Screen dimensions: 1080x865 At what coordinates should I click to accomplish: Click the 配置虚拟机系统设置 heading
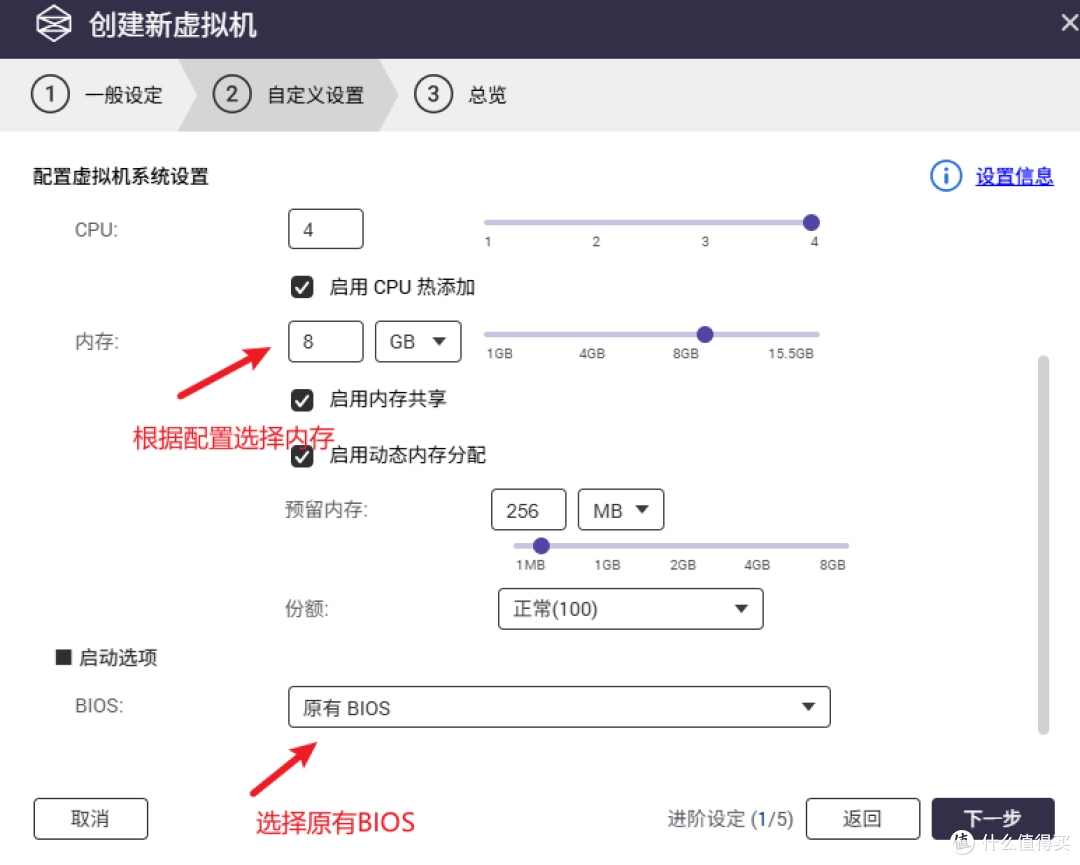121,176
